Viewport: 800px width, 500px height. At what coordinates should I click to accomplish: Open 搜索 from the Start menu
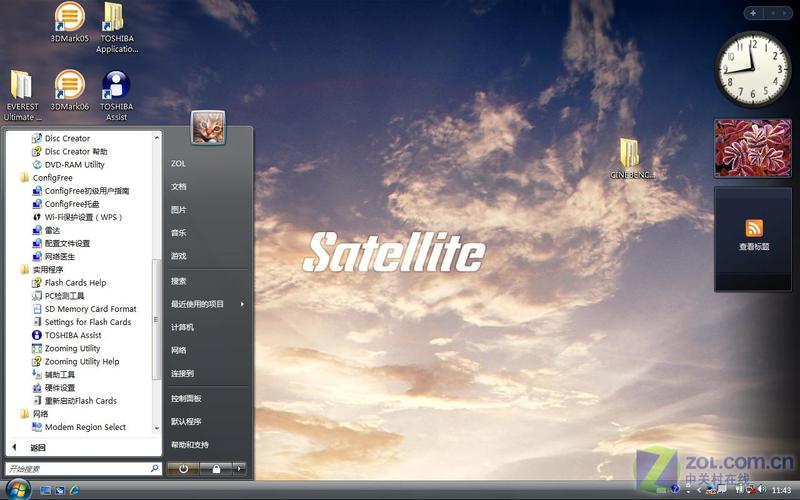click(179, 281)
